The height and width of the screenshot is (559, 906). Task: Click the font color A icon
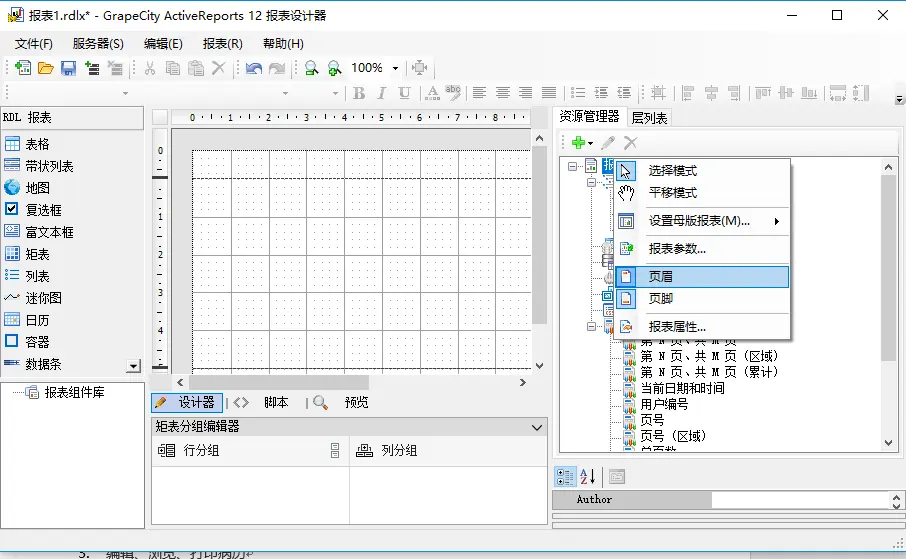tap(432, 93)
